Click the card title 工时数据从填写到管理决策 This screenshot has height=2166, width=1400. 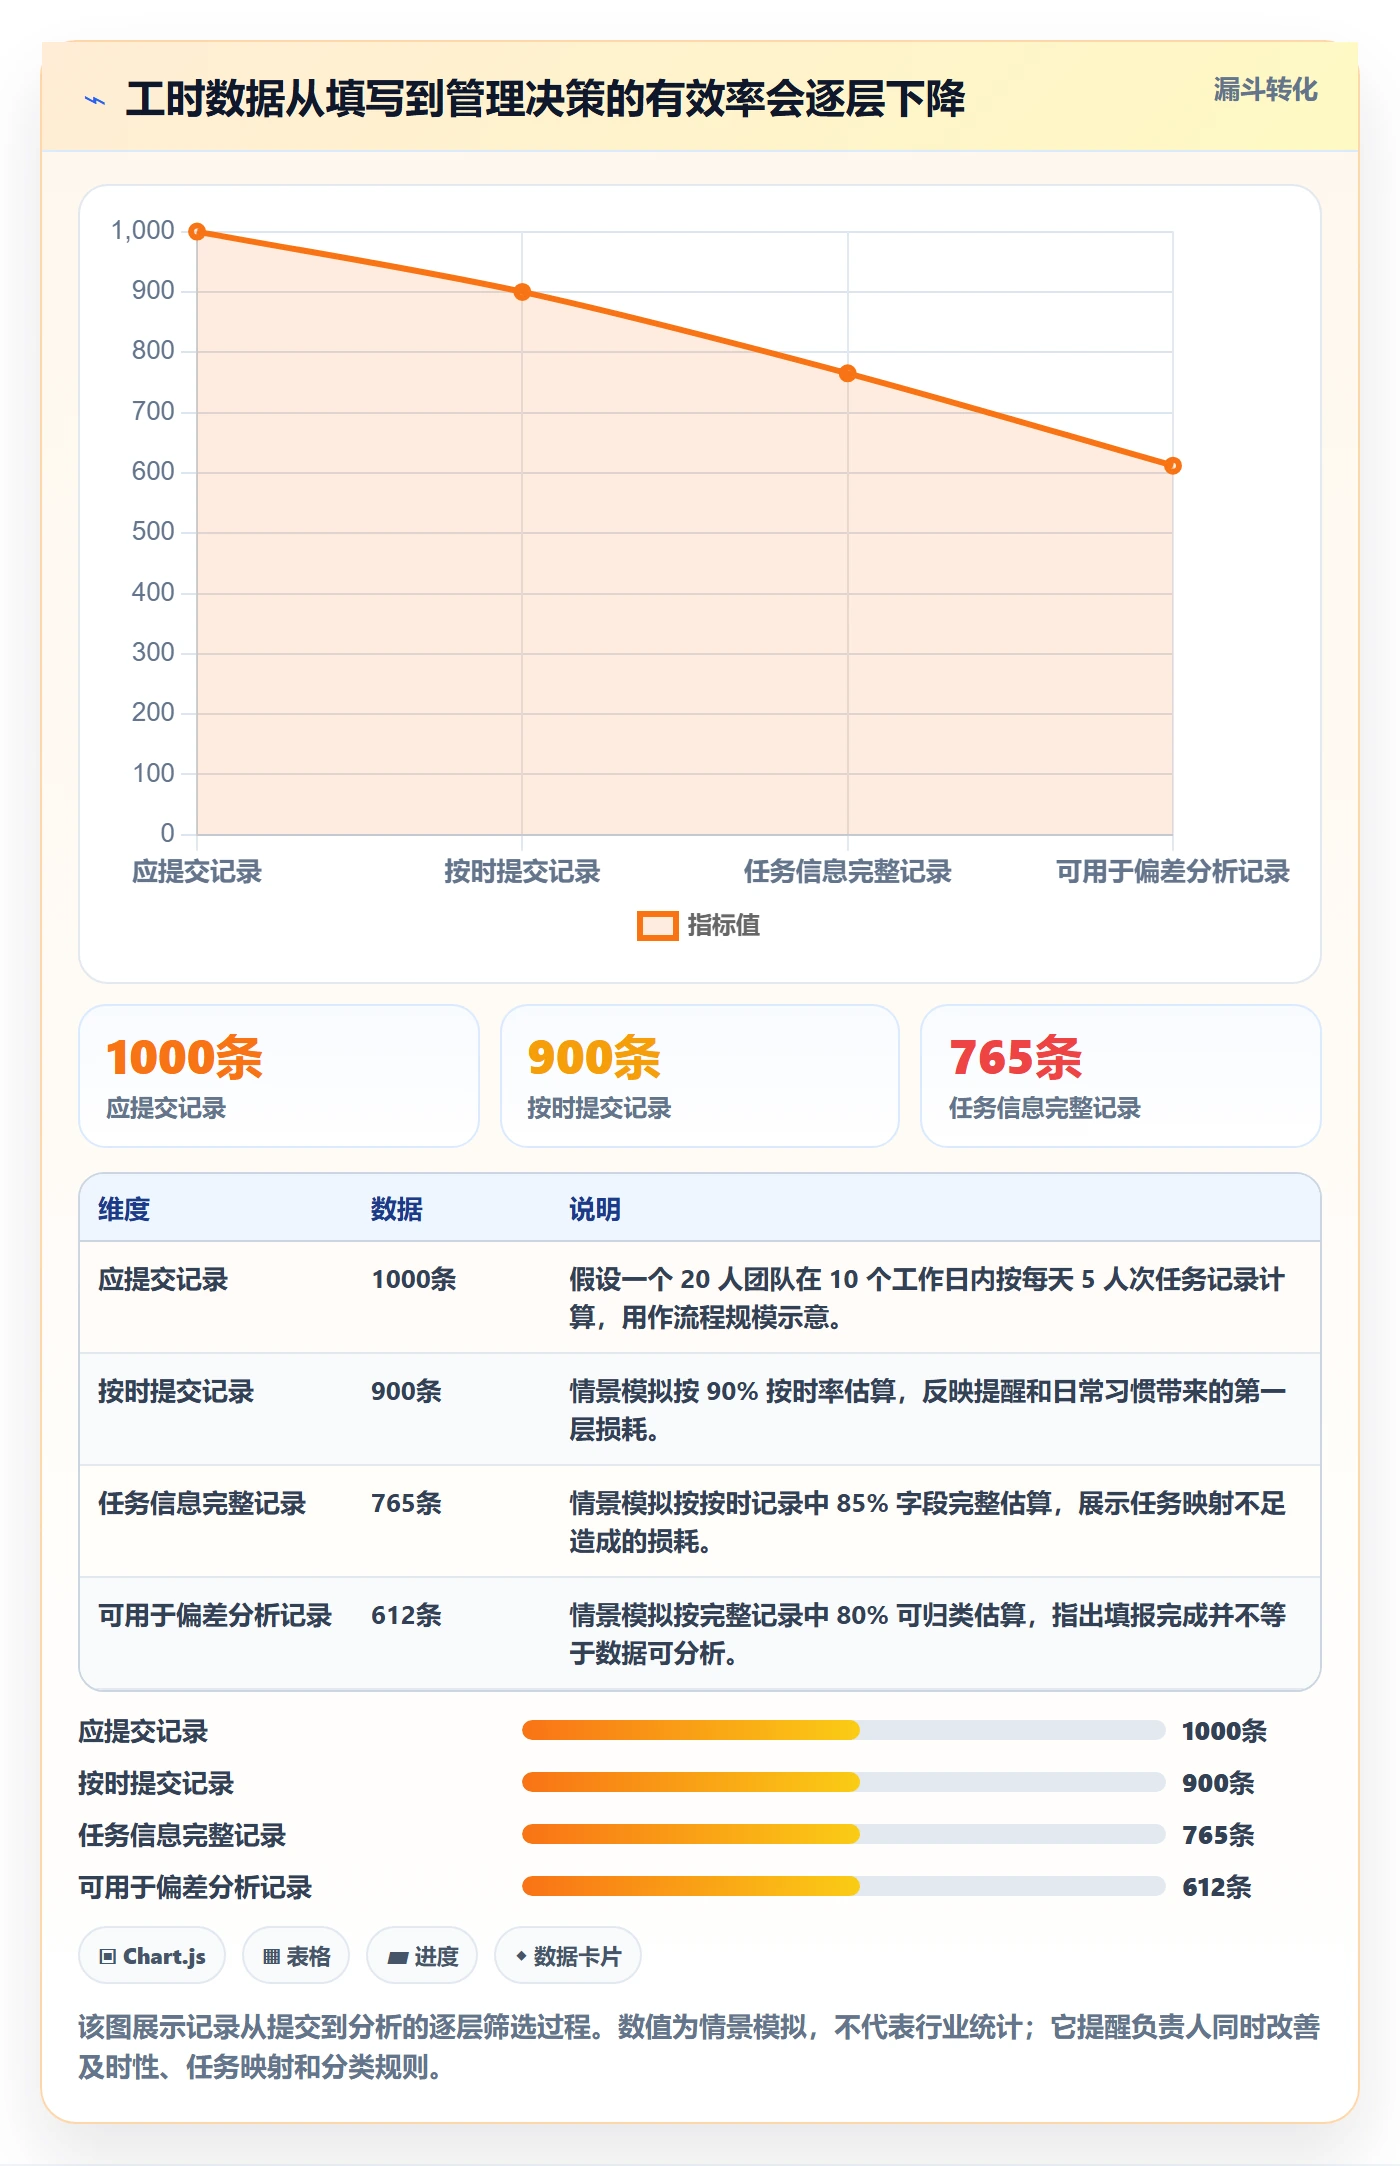[545, 99]
